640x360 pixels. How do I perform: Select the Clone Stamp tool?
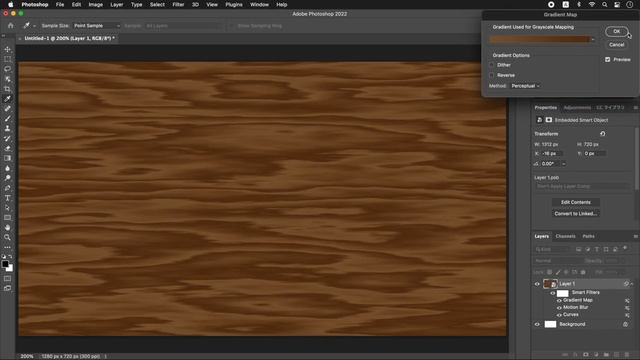coord(7,128)
